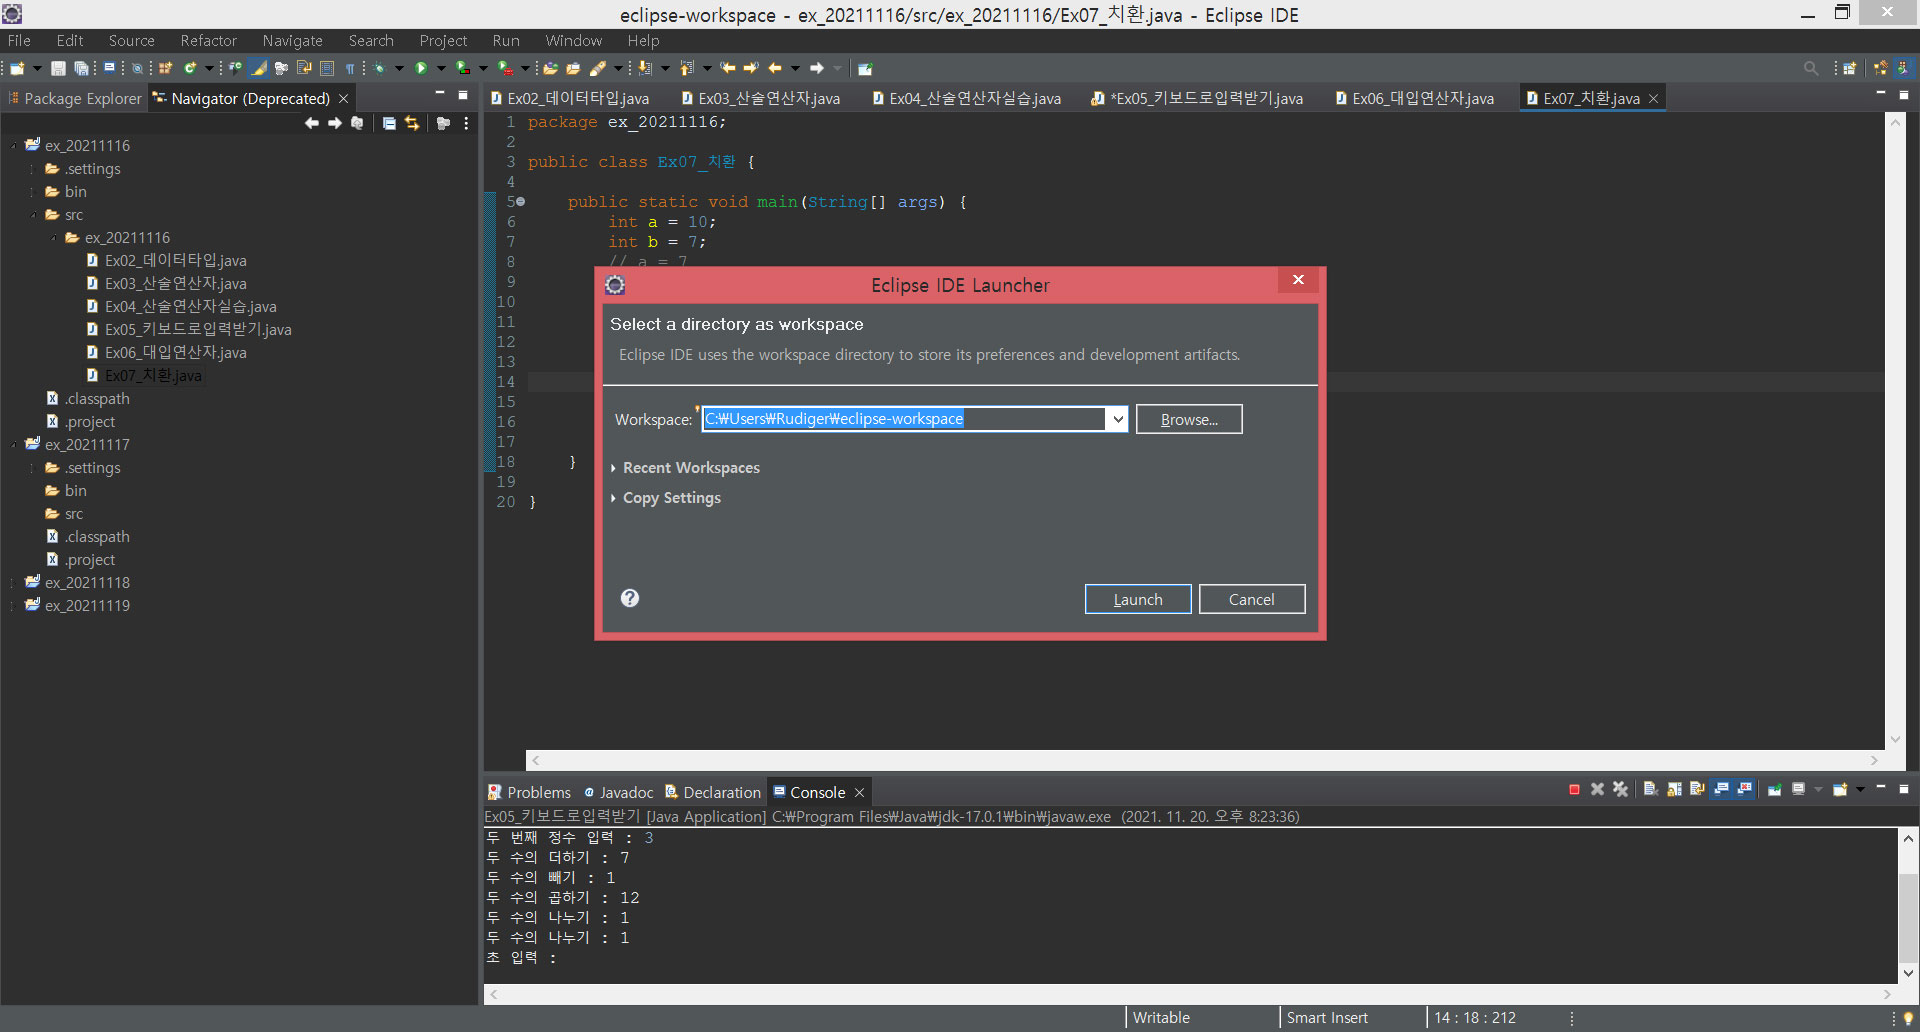Toggle Show Console on Standard Out
The image size is (1920, 1032).
click(x=1722, y=790)
